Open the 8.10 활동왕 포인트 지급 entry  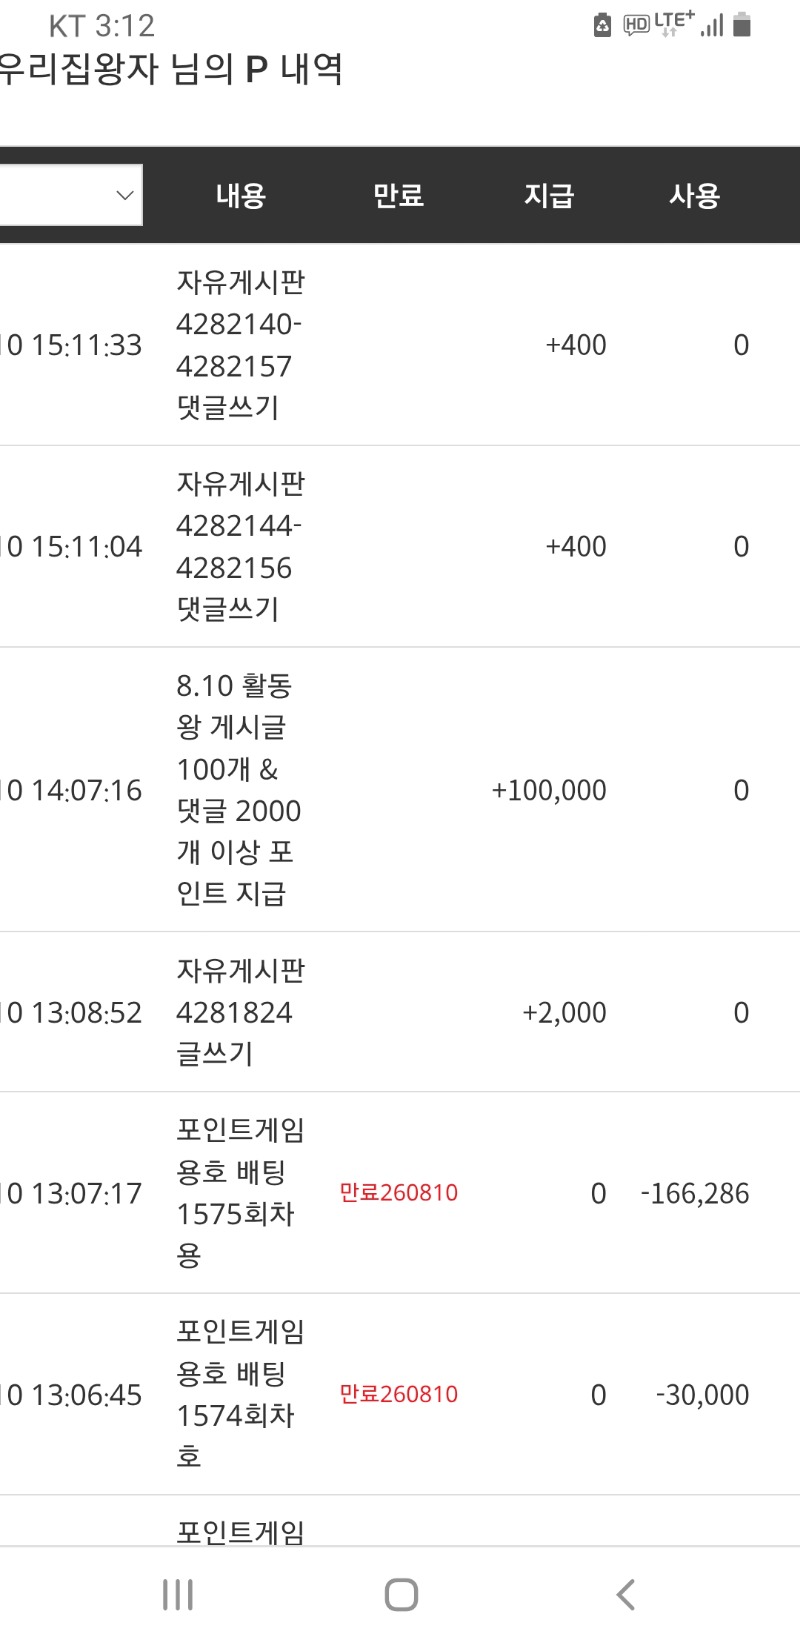[x=238, y=790]
